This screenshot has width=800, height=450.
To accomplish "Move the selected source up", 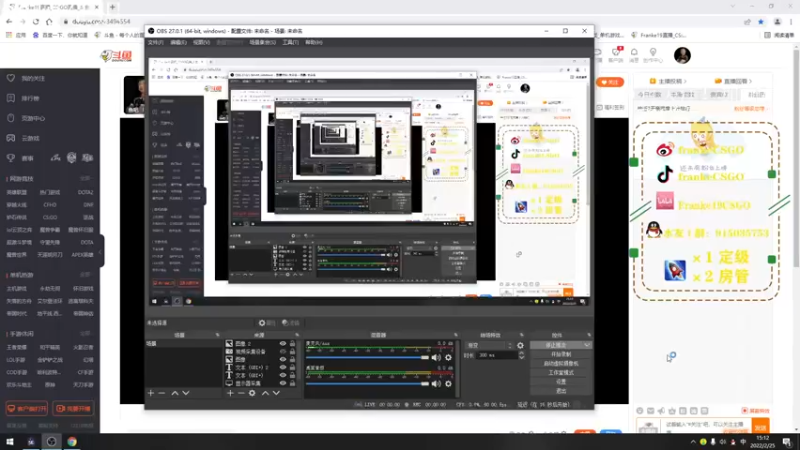I will coord(265,393).
